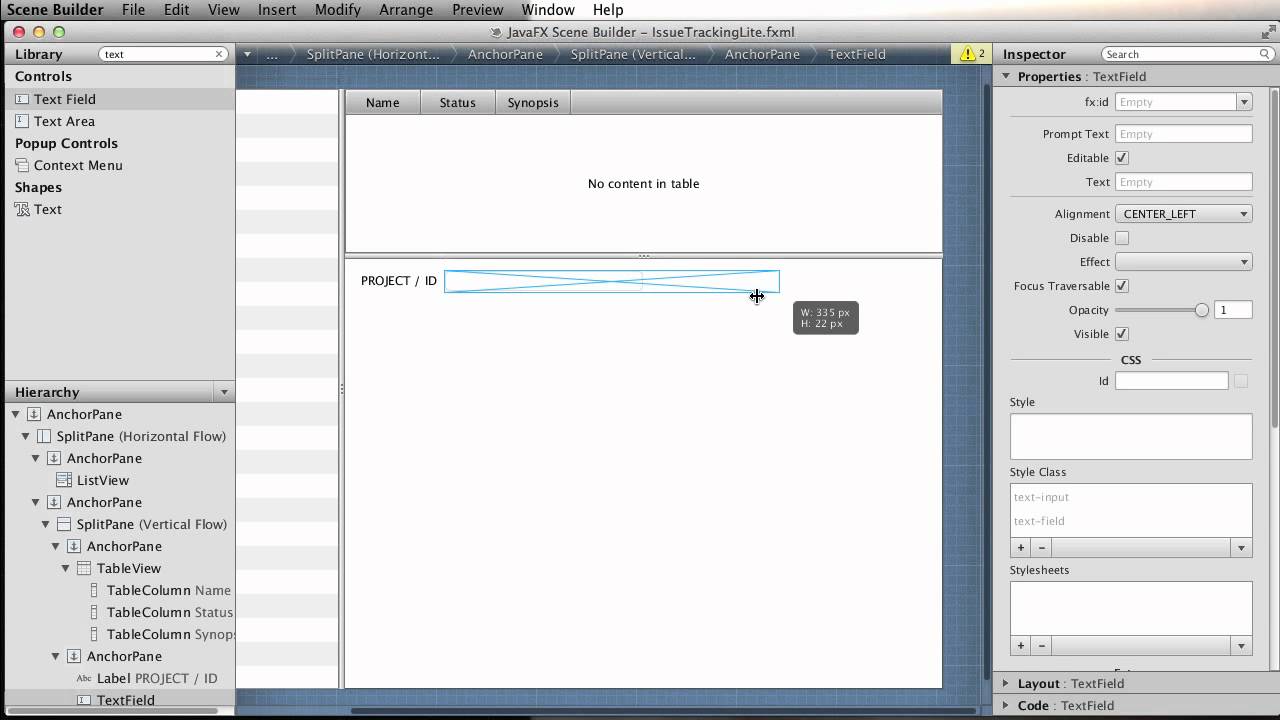Click the Opacity slider thumb
Image resolution: width=1280 pixels, height=720 pixels.
click(1202, 310)
